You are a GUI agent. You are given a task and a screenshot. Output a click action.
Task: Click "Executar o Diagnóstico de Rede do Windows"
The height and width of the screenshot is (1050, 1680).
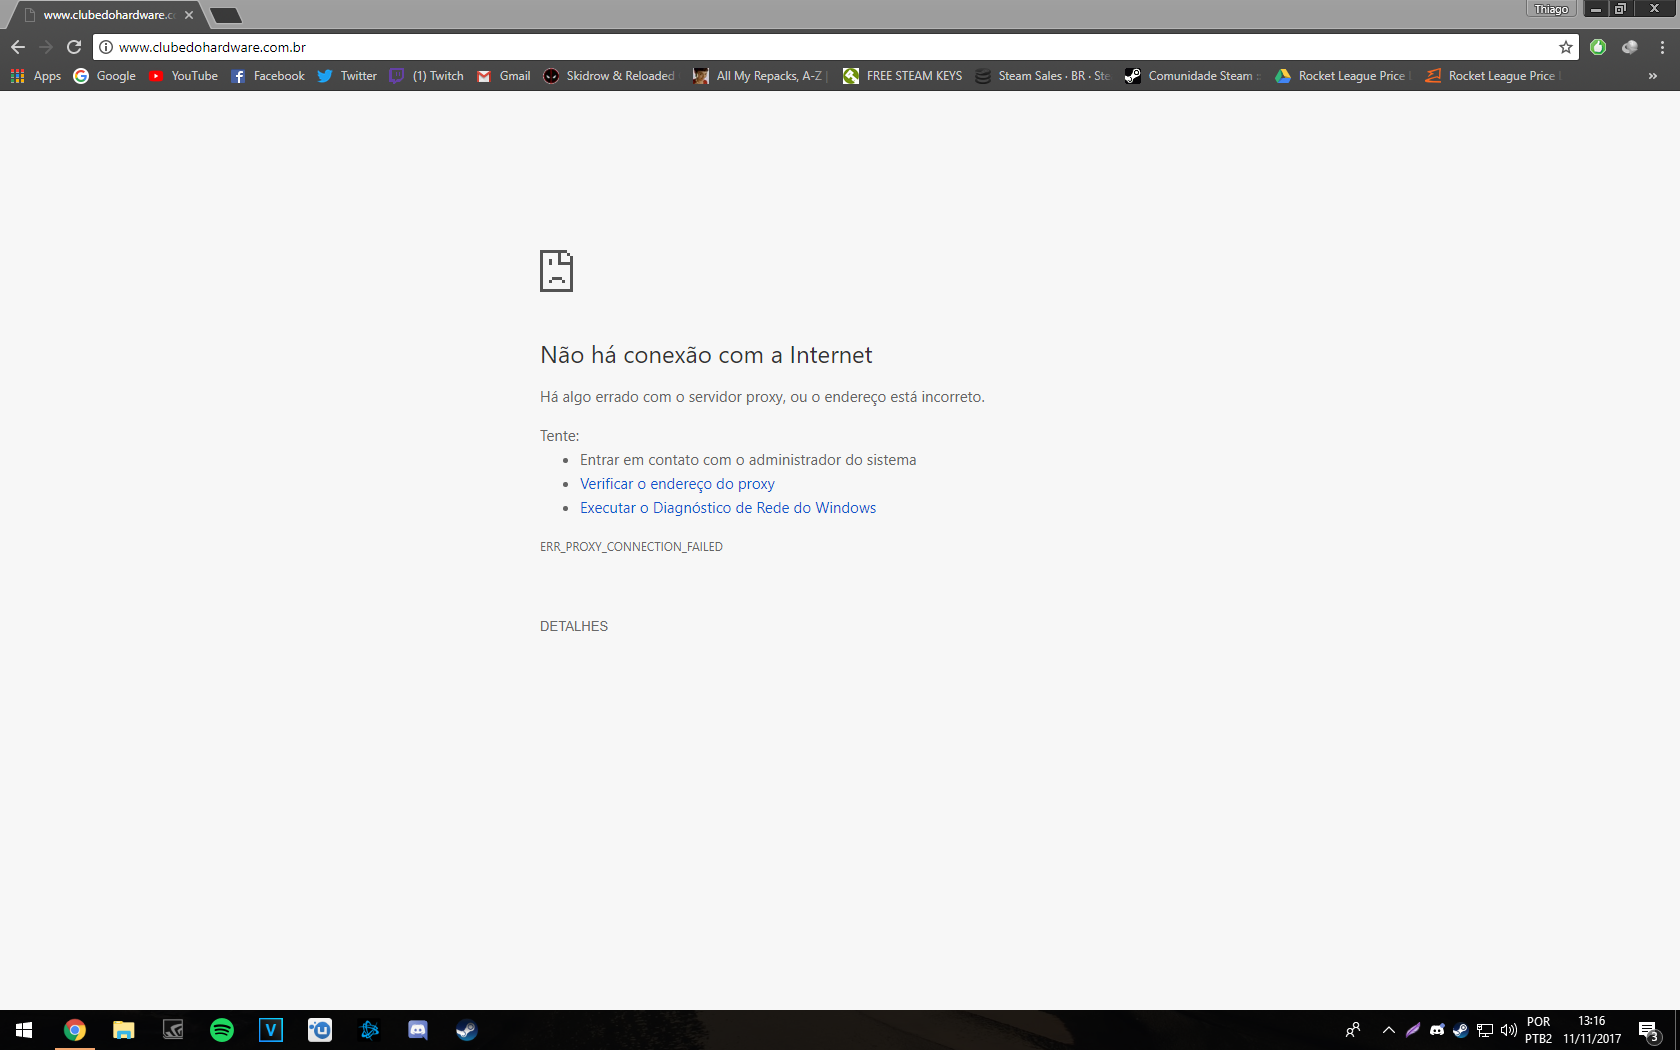click(728, 508)
